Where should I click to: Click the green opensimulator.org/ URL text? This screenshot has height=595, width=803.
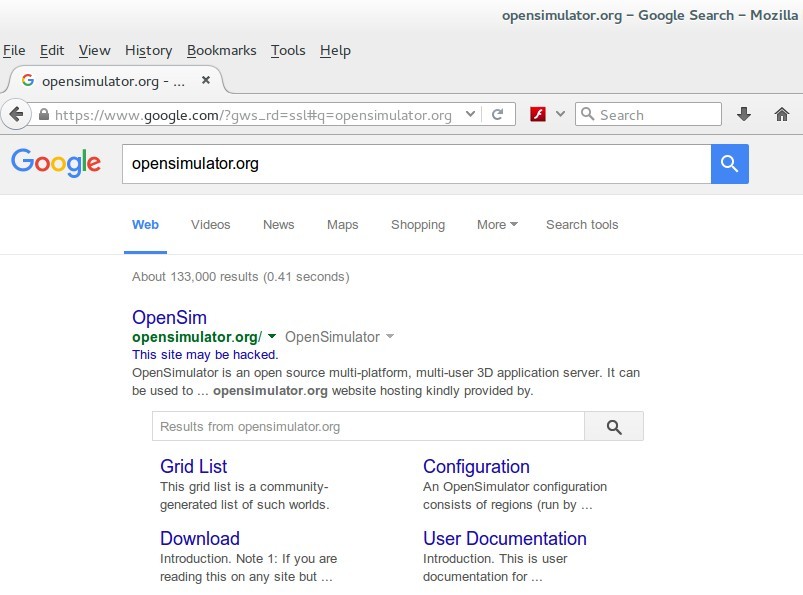(197, 337)
